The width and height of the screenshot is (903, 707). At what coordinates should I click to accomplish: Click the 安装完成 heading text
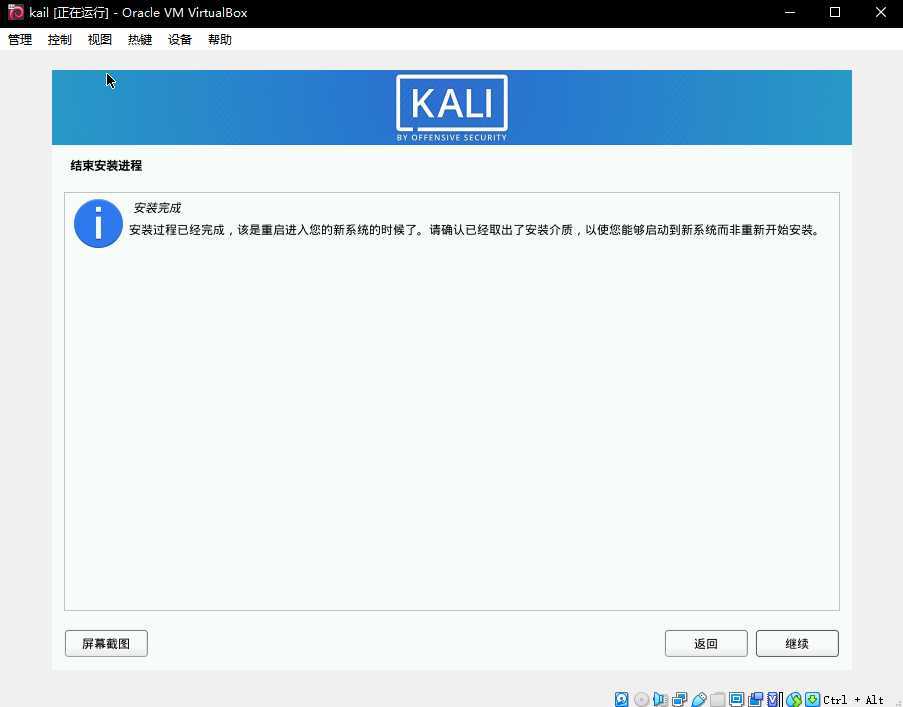[157, 208]
